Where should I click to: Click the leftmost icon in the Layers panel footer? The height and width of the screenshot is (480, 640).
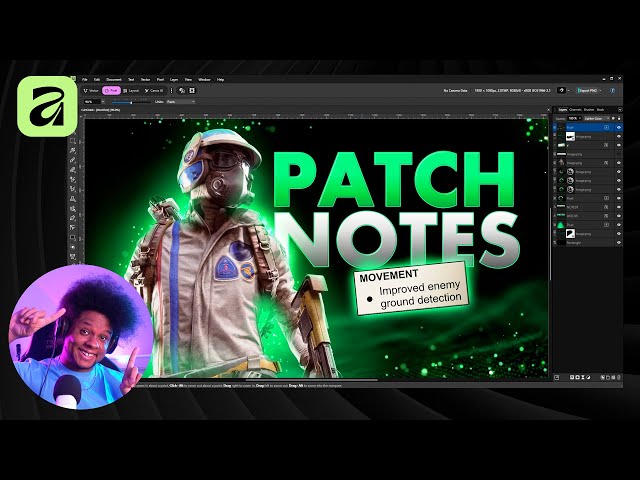(x=557, y=378)
